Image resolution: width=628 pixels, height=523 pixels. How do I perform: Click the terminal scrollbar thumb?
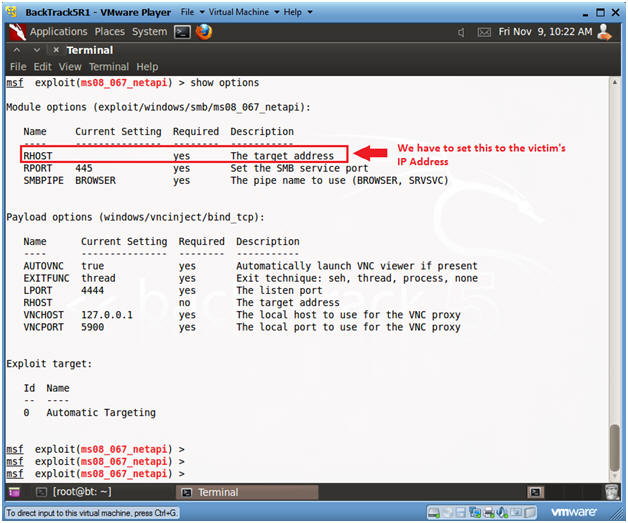pos(614,448)
